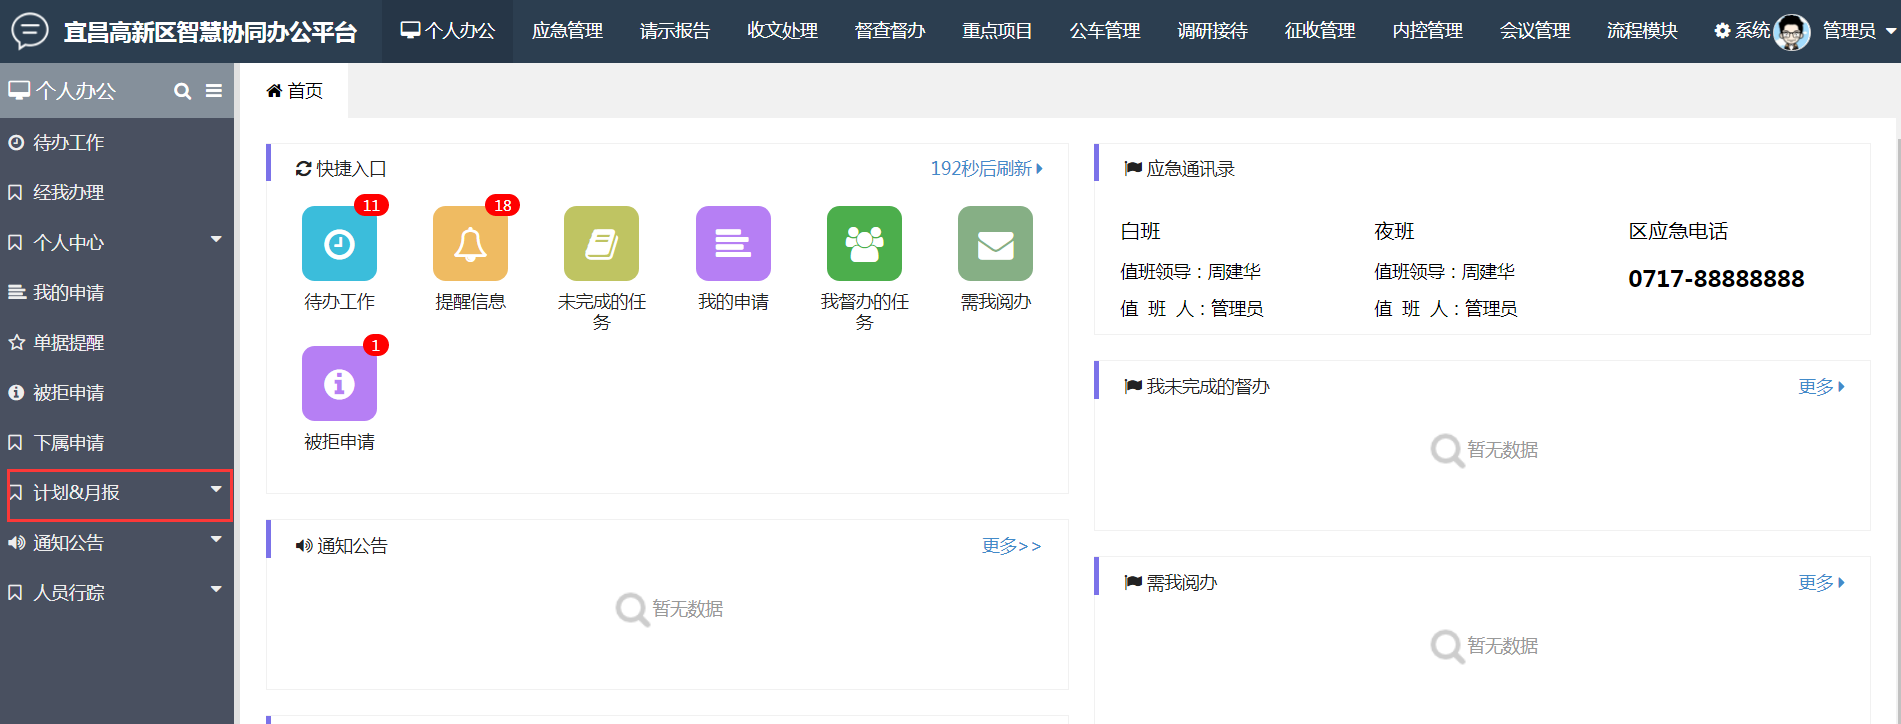Viewport: 1901px width, 724px height.
Task: Open 内控管理 top menu
Action: [1427, 31]
